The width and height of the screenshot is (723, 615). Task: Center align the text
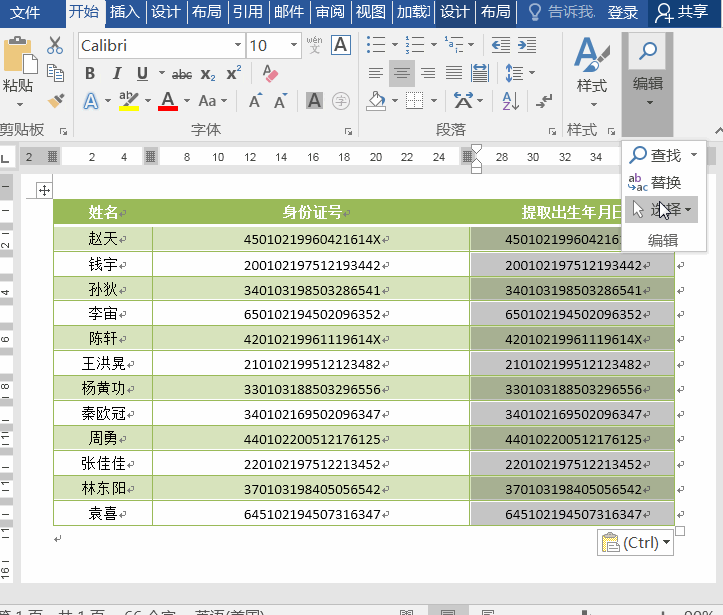pyautogui.click(x=402, y=73)
